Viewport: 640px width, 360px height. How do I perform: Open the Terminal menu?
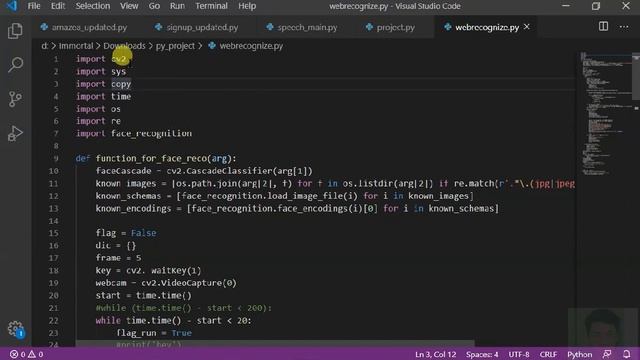(211, 6)
